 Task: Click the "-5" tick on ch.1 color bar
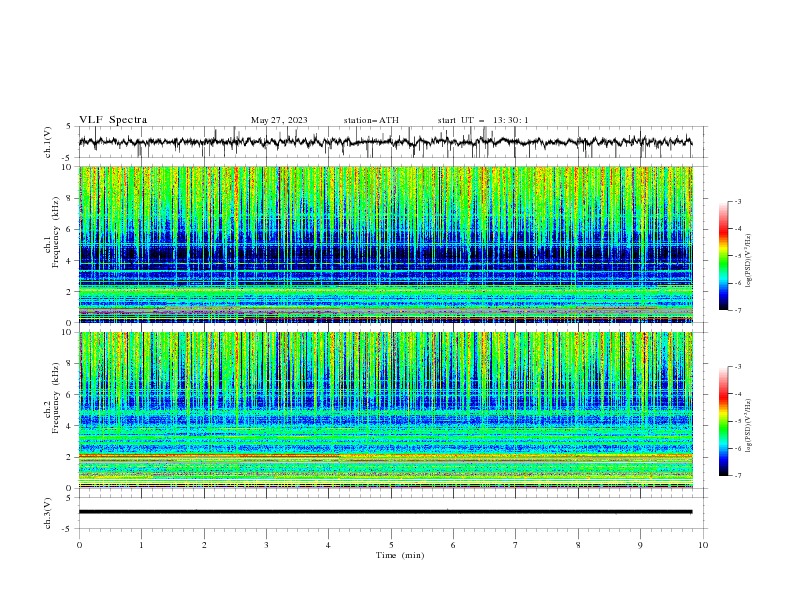(737, 256)
